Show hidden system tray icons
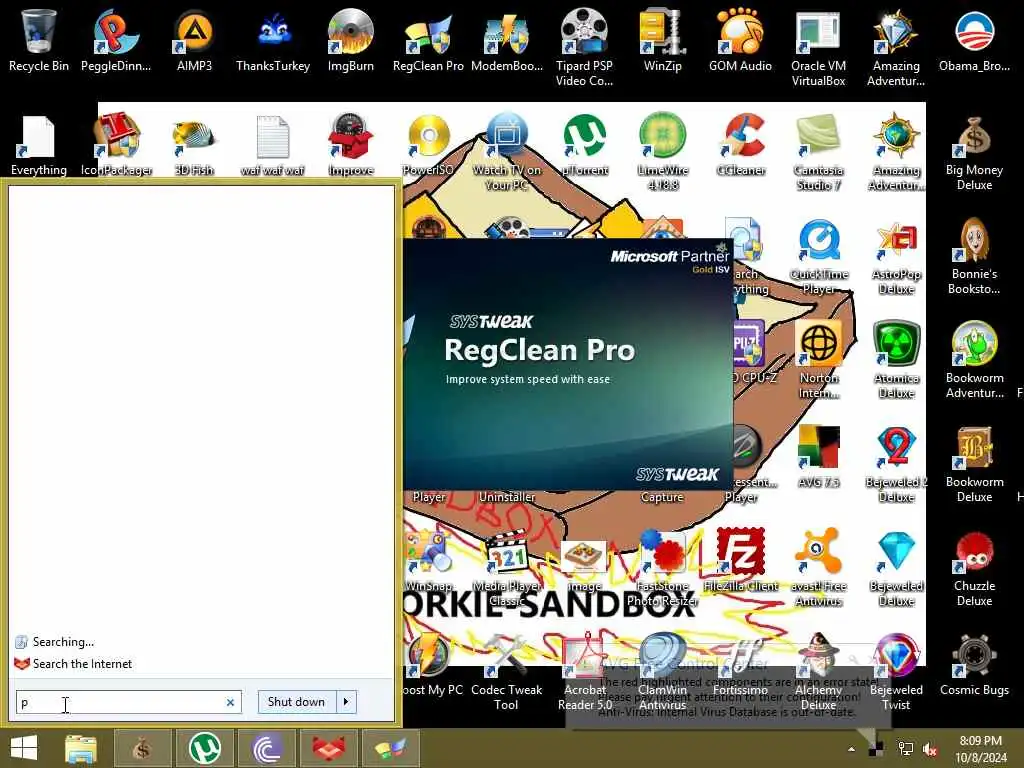This screenshot has height=768, width=1024. pyautogui.click(x=851, y=749)
